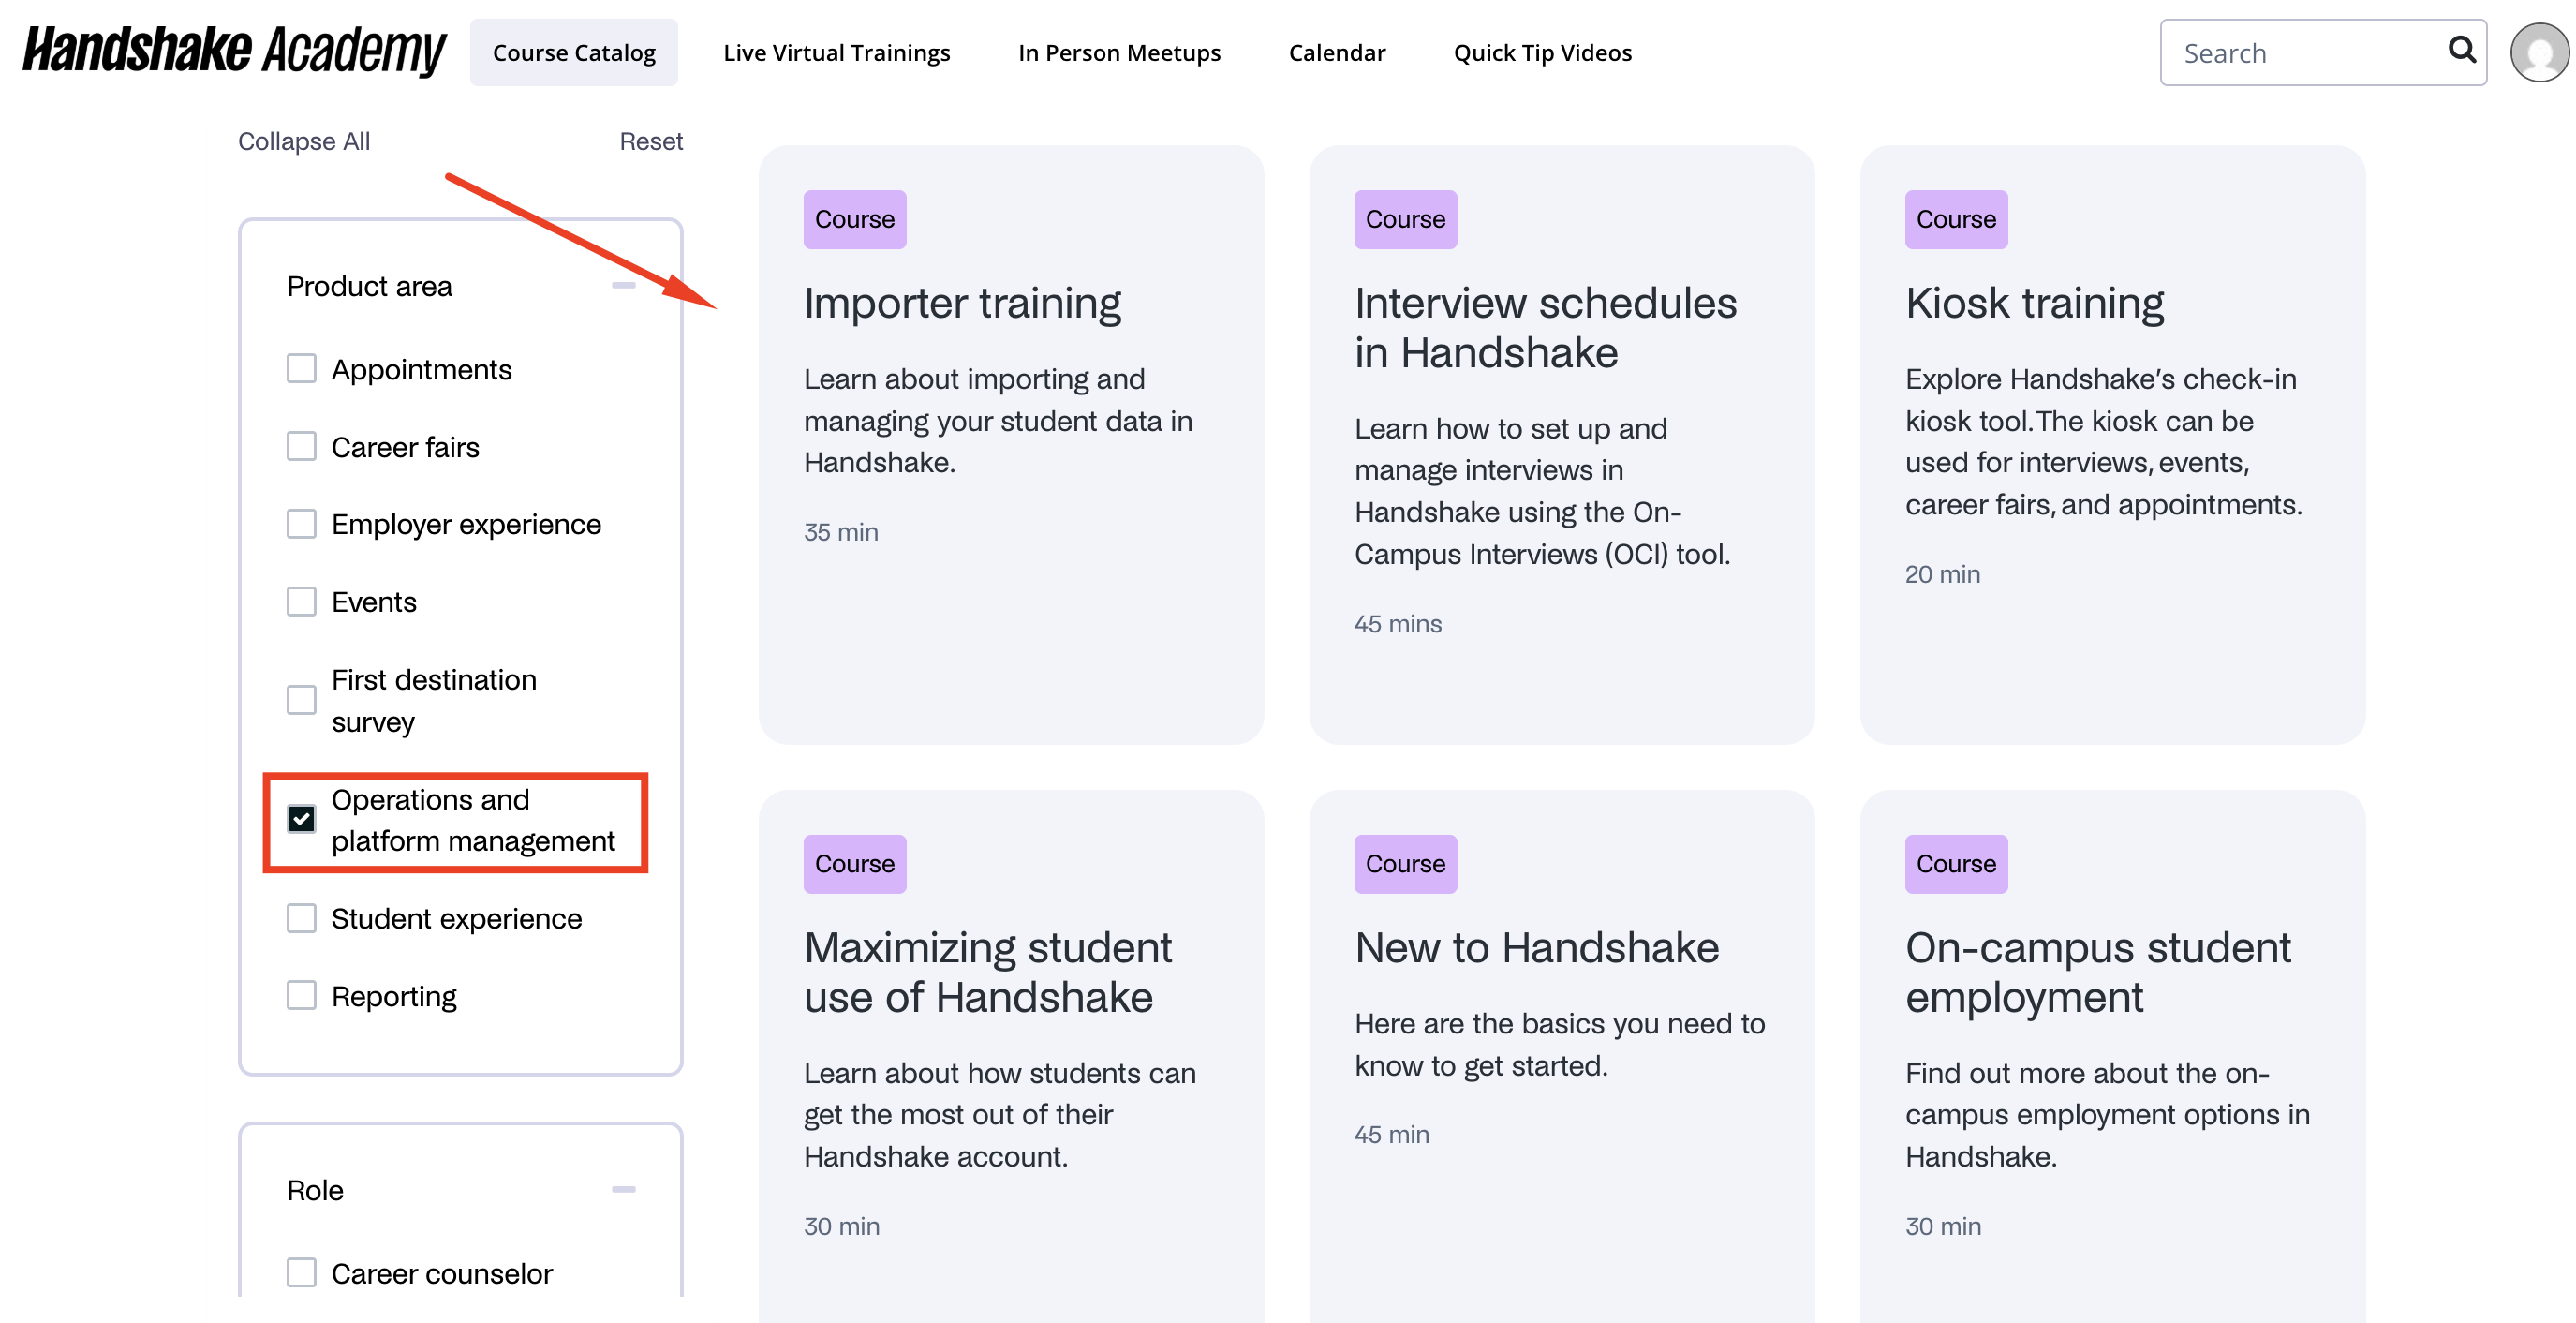The image size is (2576, 1323).
Task: Check the Student experience filter
Action: click(x=301, y=919)
